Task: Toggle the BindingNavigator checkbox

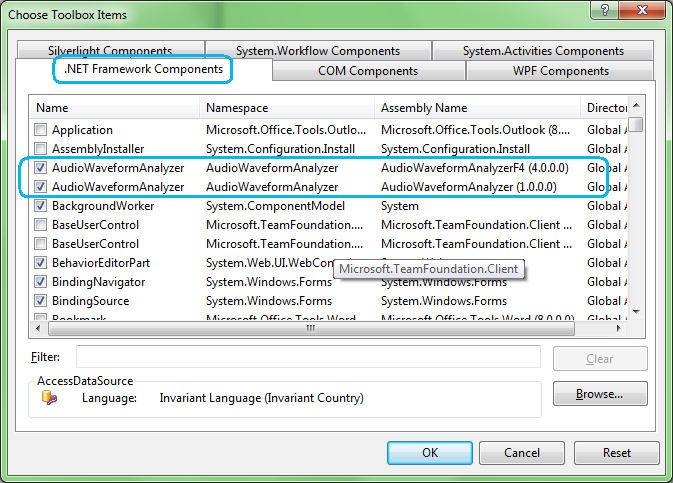Action: pos(40,282)
